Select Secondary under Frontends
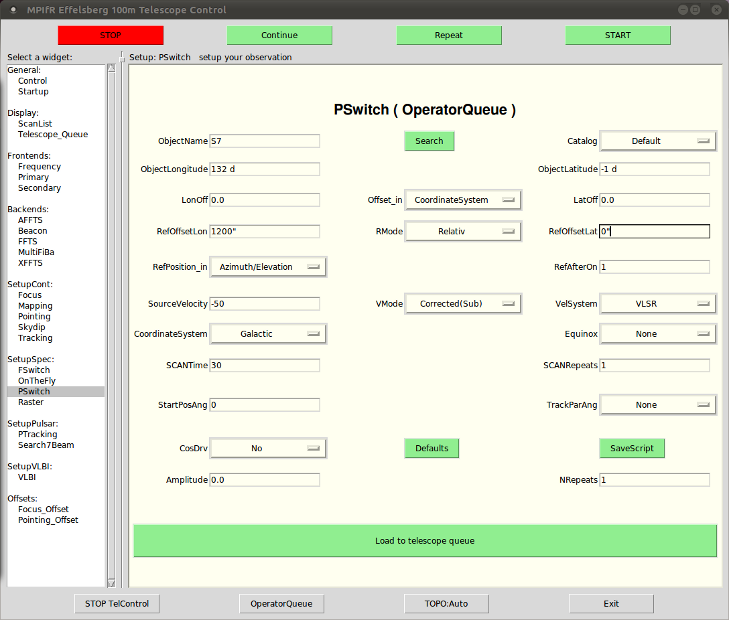Viewport: 729px width, 620px height. 40,188
